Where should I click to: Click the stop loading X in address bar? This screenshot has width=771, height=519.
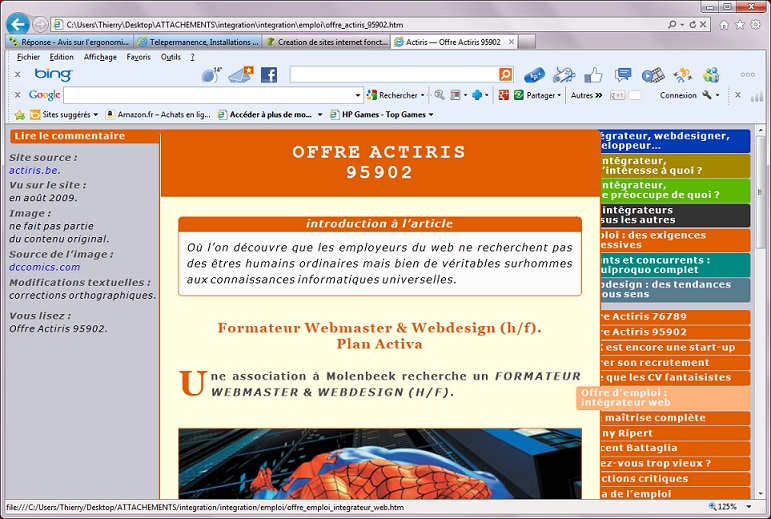pos(703,24)
